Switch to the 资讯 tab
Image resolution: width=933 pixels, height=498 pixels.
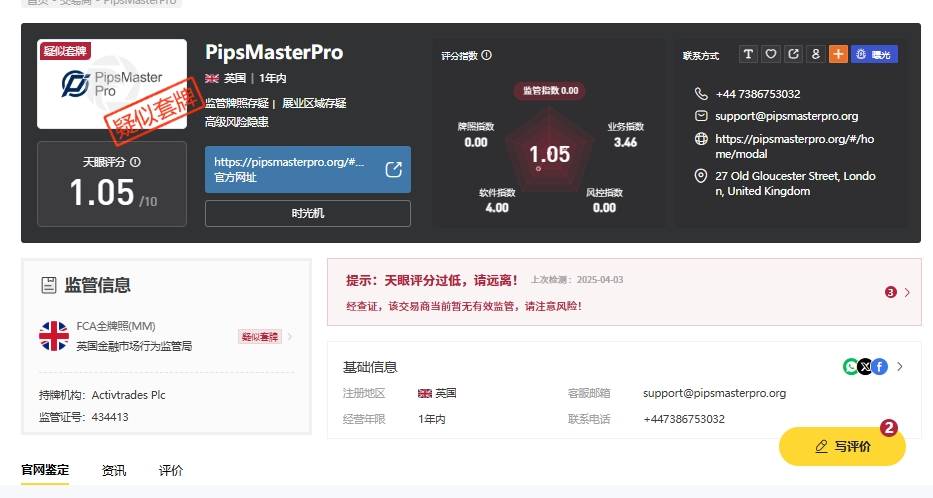114,471
